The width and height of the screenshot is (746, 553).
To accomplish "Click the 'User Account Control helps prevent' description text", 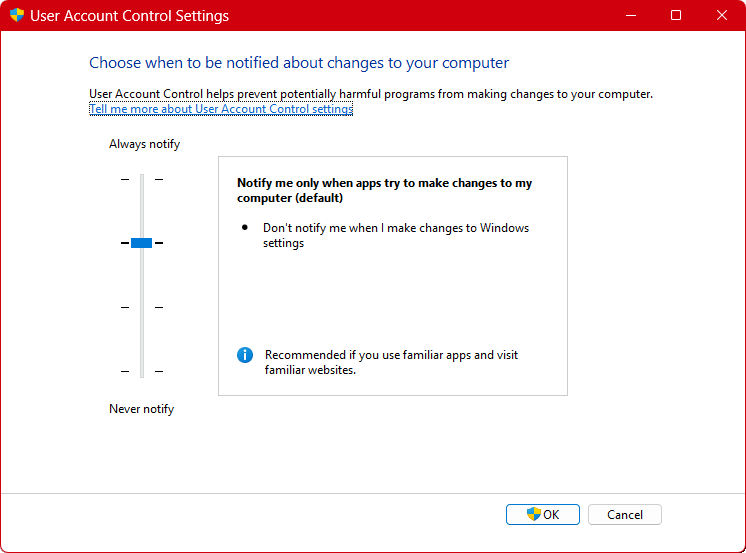I will 371,94.
